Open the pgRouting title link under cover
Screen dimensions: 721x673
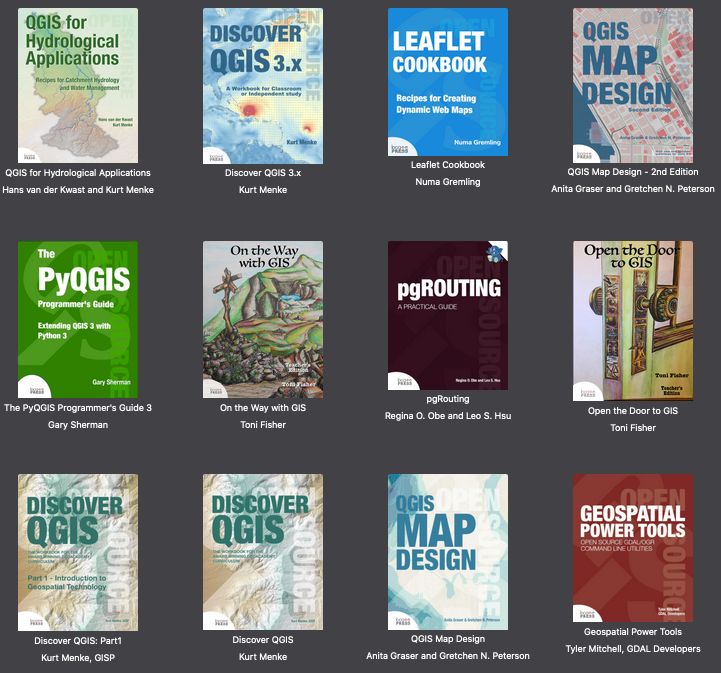pyautogui.click(x=448, y=398)
